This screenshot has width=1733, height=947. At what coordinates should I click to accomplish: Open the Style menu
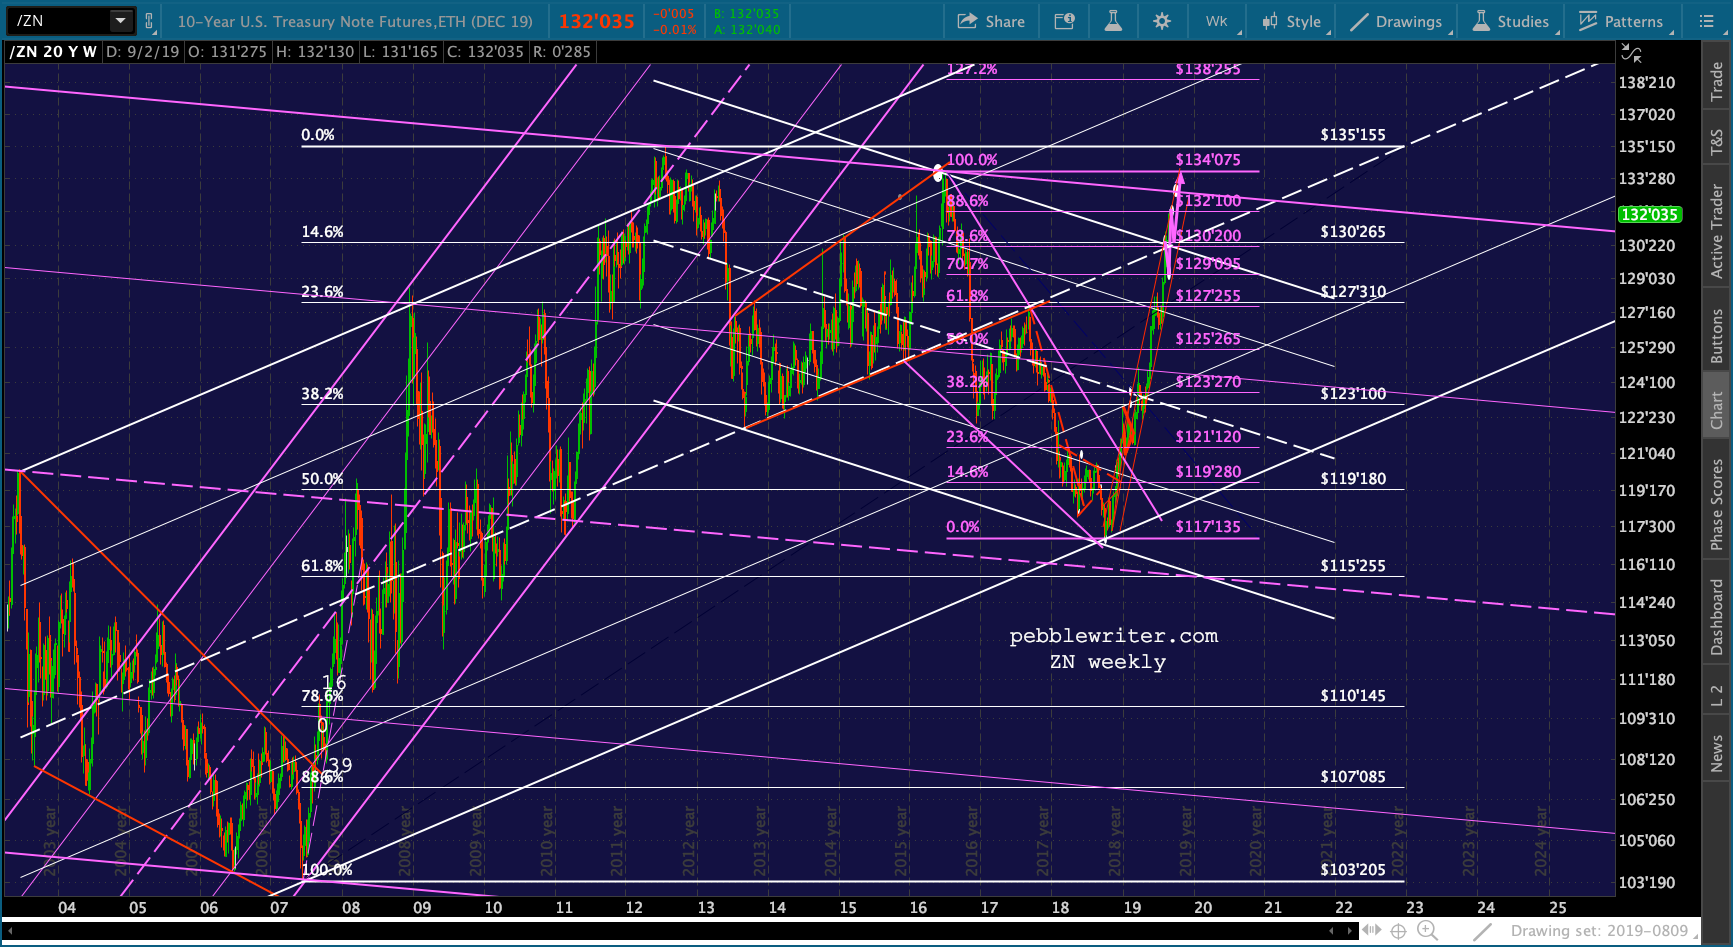tap(1292, 21)
